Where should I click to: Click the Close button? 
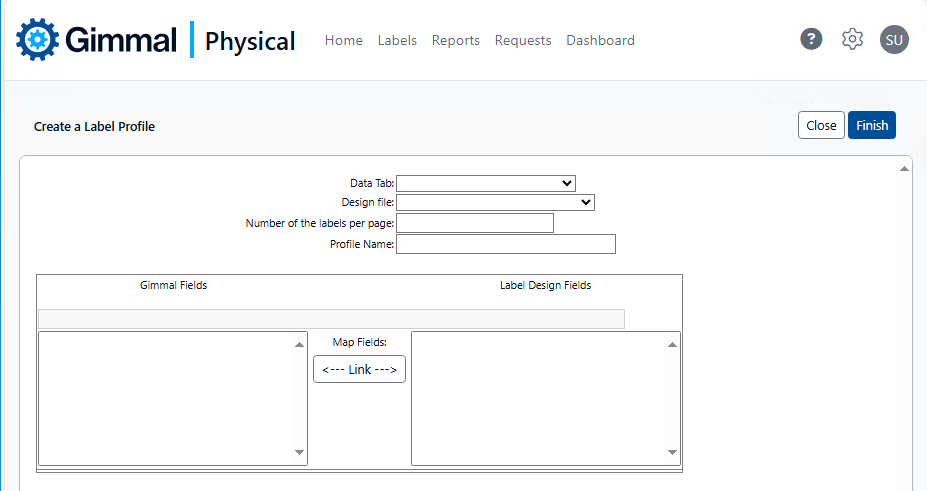821,125
